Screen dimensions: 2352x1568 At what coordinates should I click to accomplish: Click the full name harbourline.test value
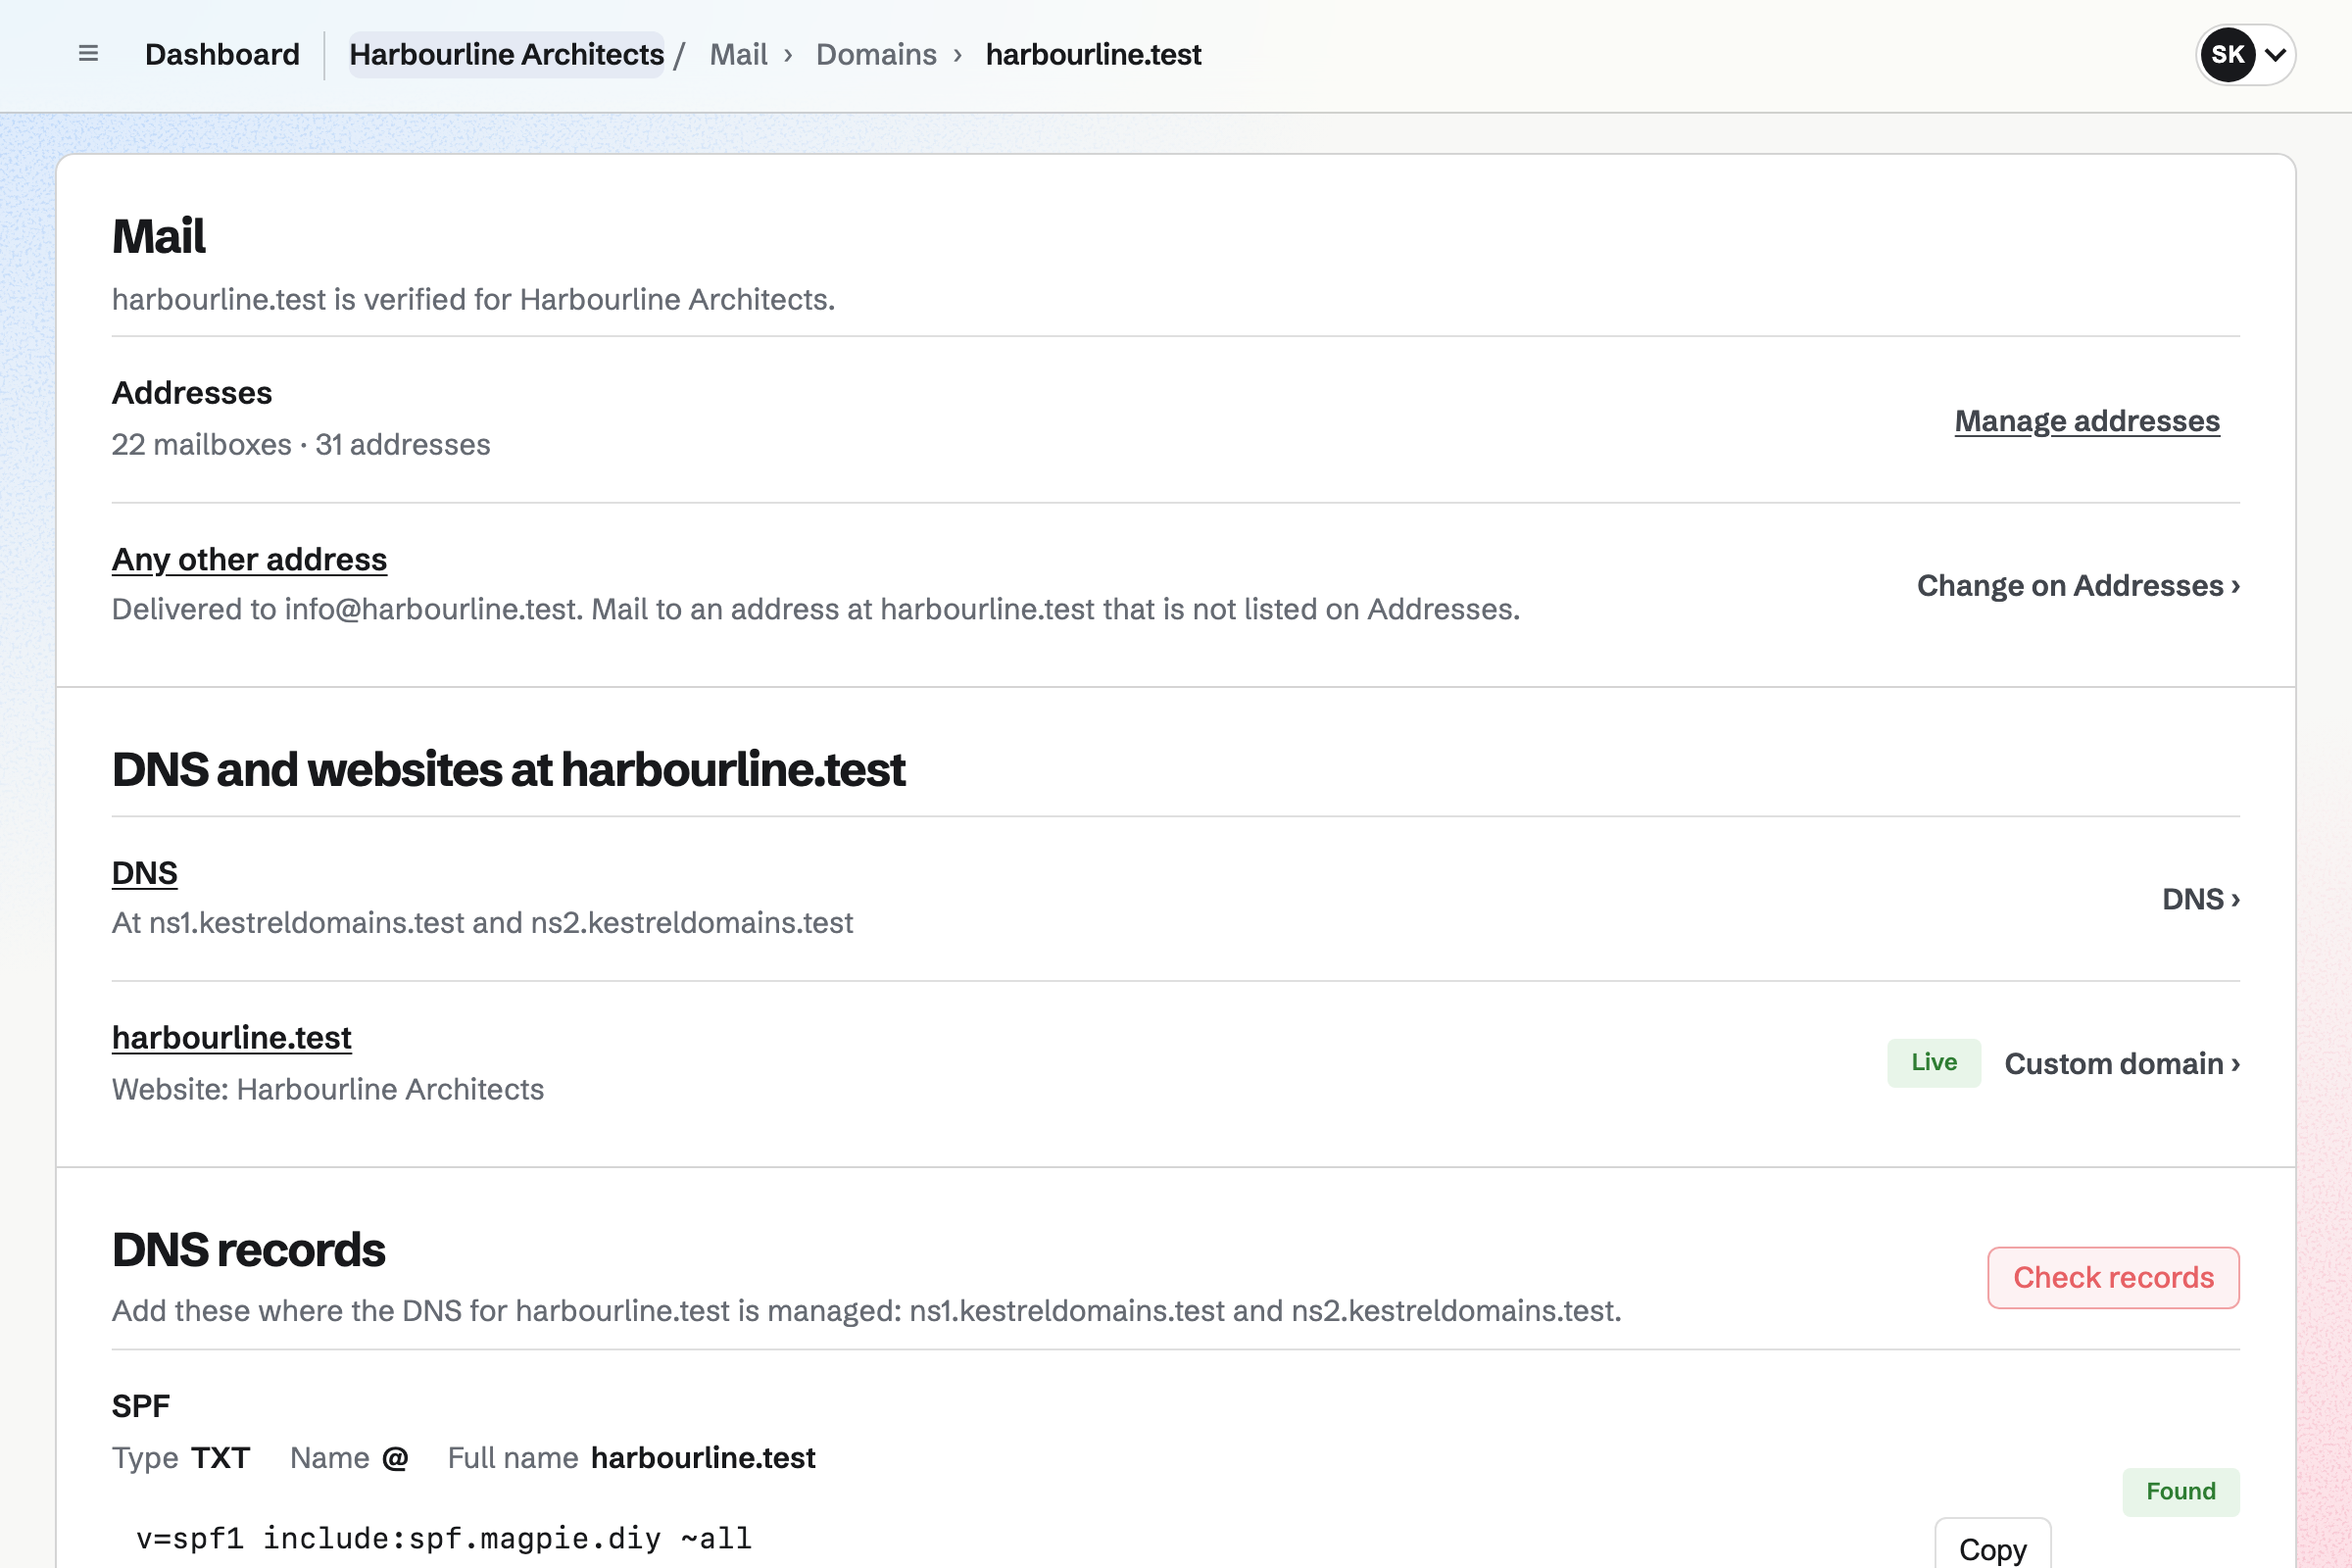click(x=703, y=1458)
